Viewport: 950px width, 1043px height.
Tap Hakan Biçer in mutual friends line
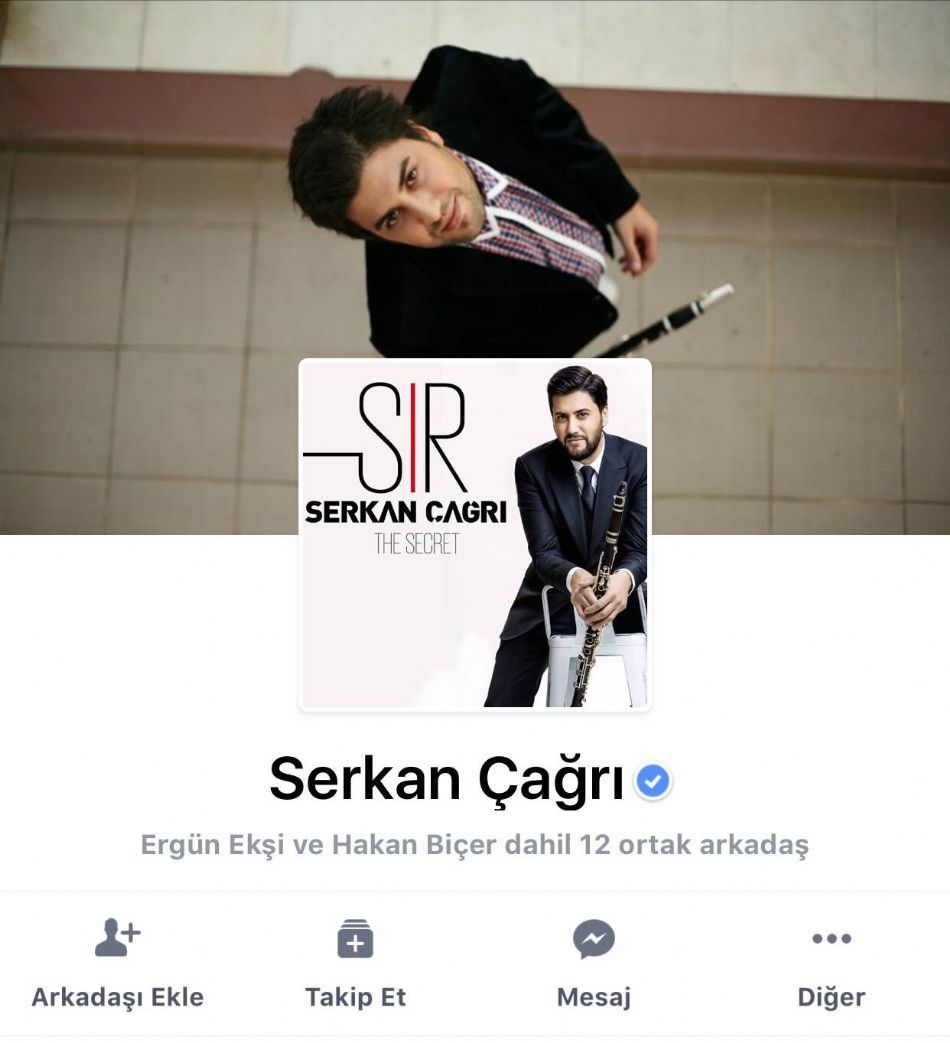[x=414, y=845]
